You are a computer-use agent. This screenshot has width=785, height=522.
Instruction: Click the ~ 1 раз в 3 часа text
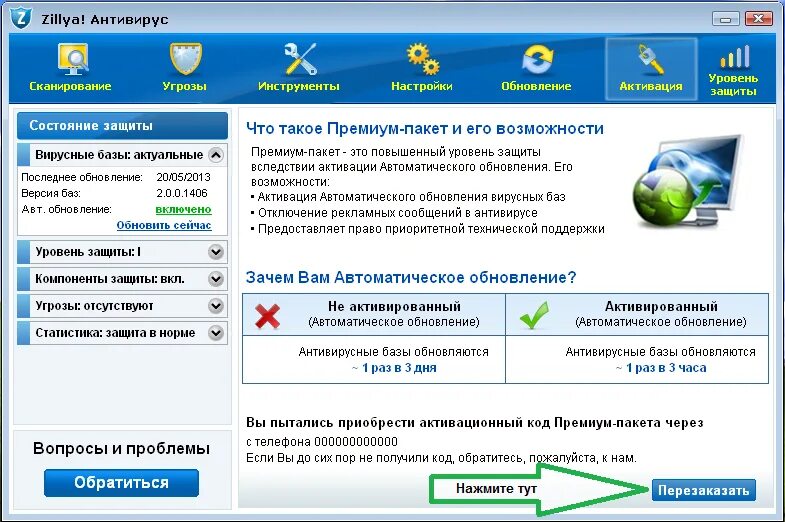point(661,368)
